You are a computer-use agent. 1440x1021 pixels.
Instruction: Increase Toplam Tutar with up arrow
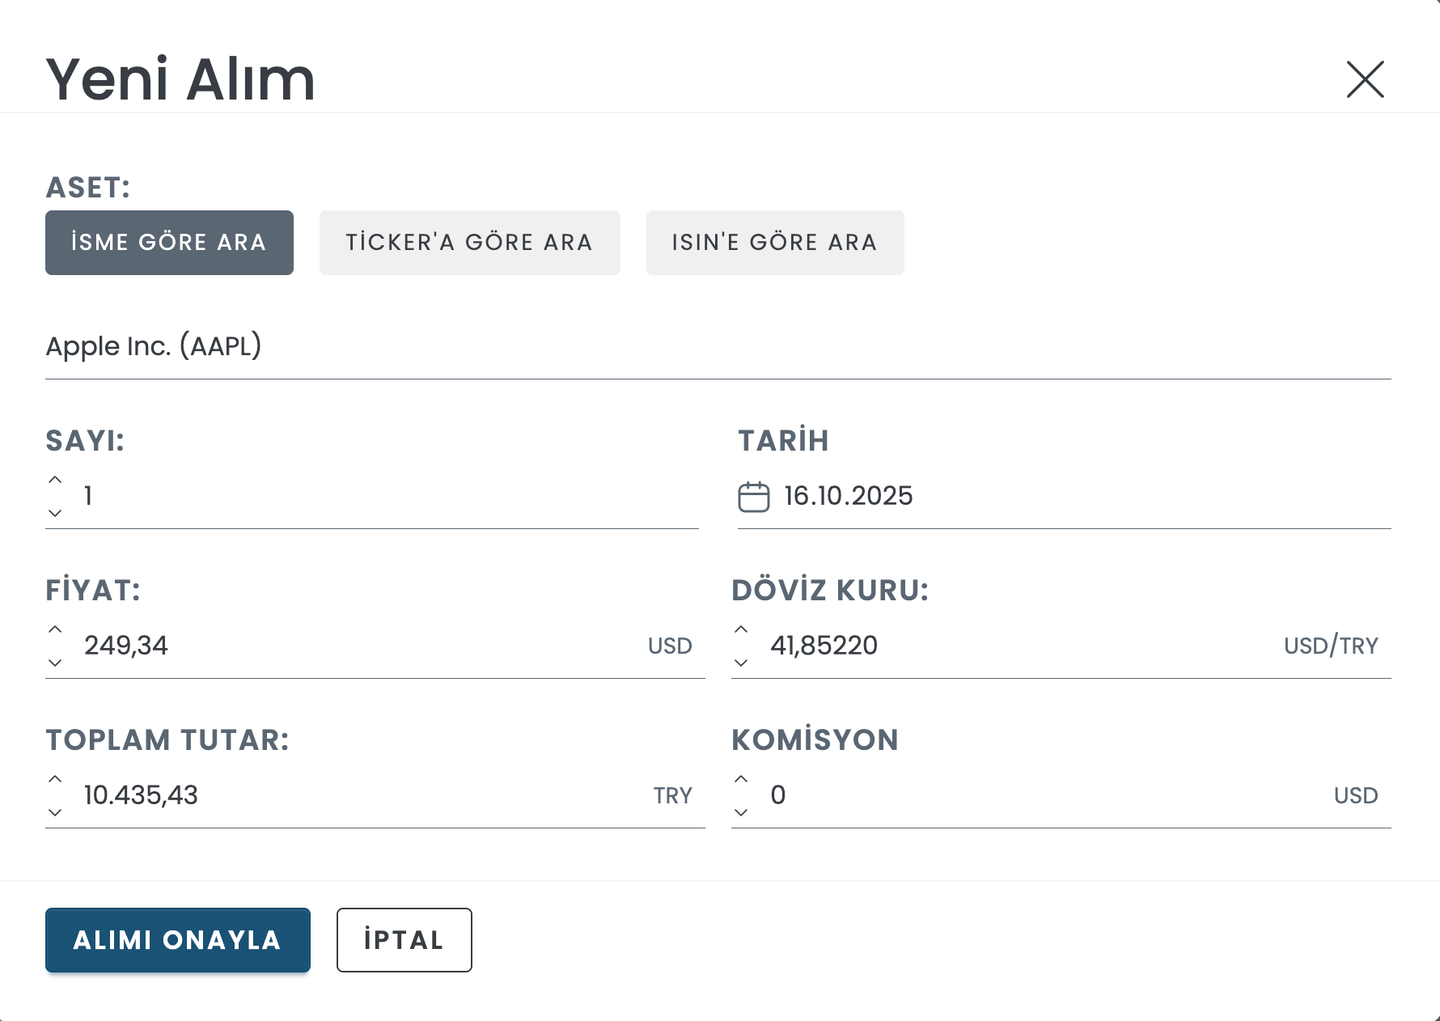click(x=55, y=779)
